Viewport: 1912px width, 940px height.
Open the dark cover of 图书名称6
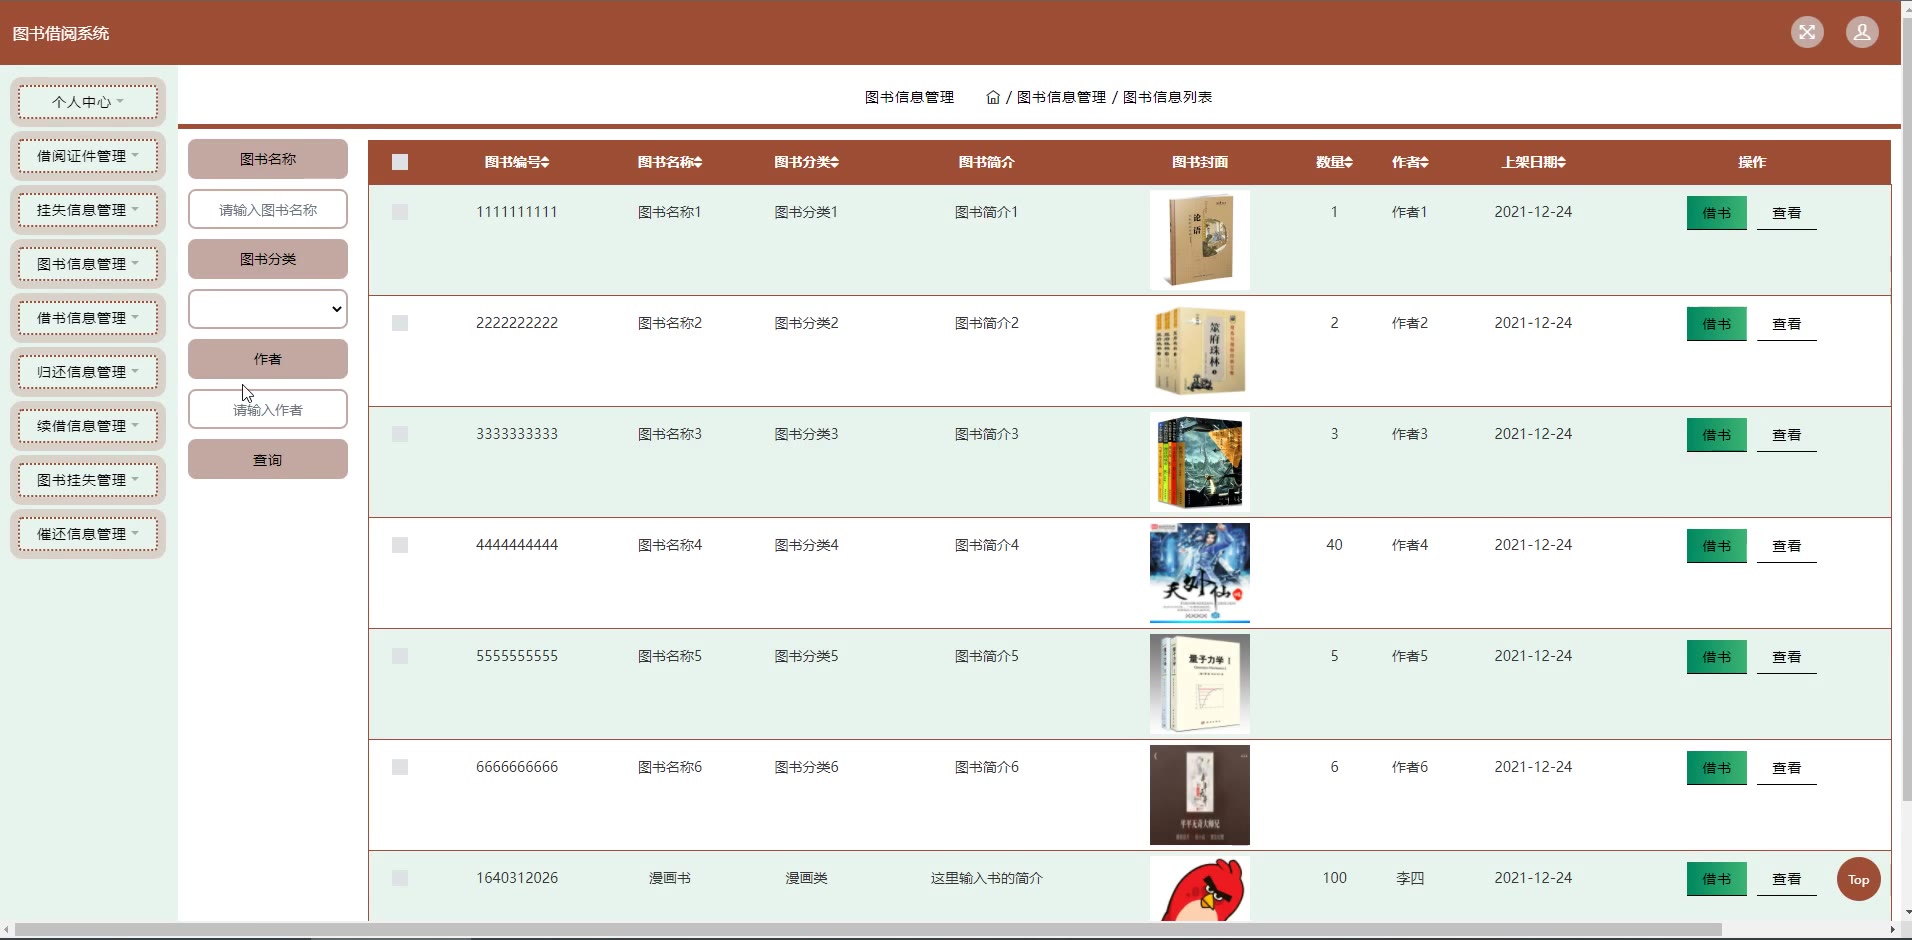coord(1200,795)
